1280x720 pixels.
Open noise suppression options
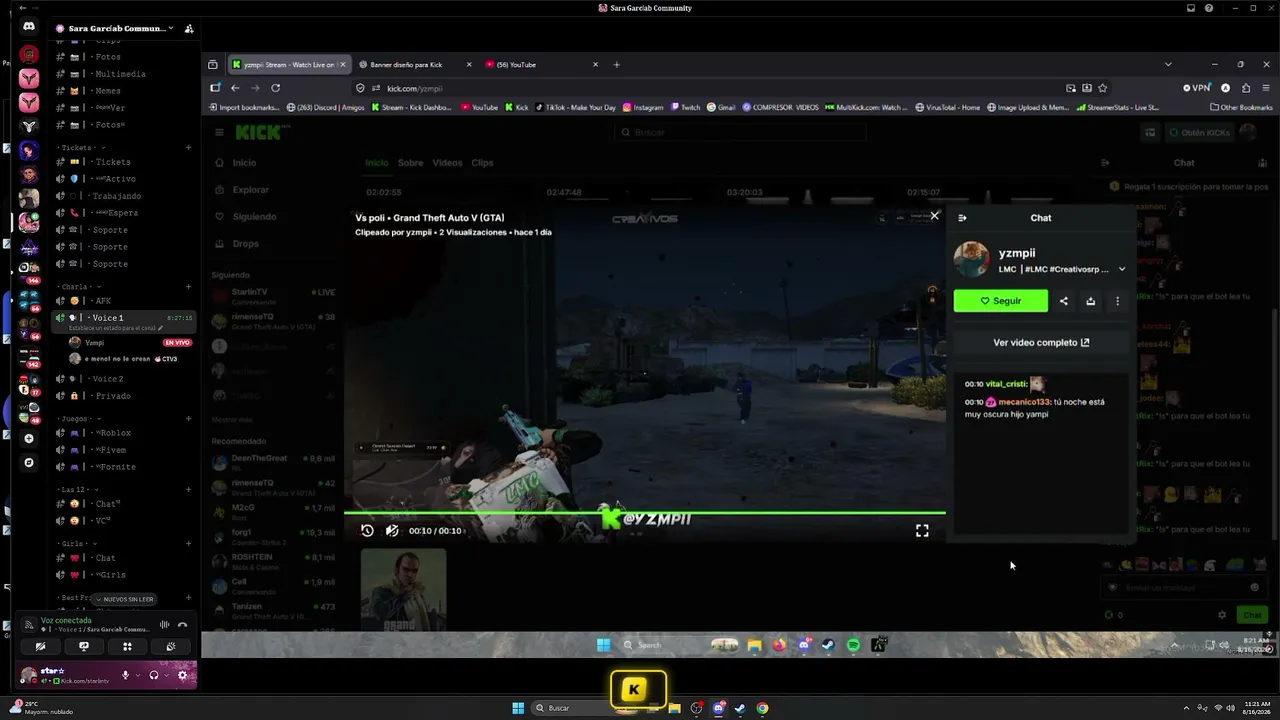pos(165,625)
